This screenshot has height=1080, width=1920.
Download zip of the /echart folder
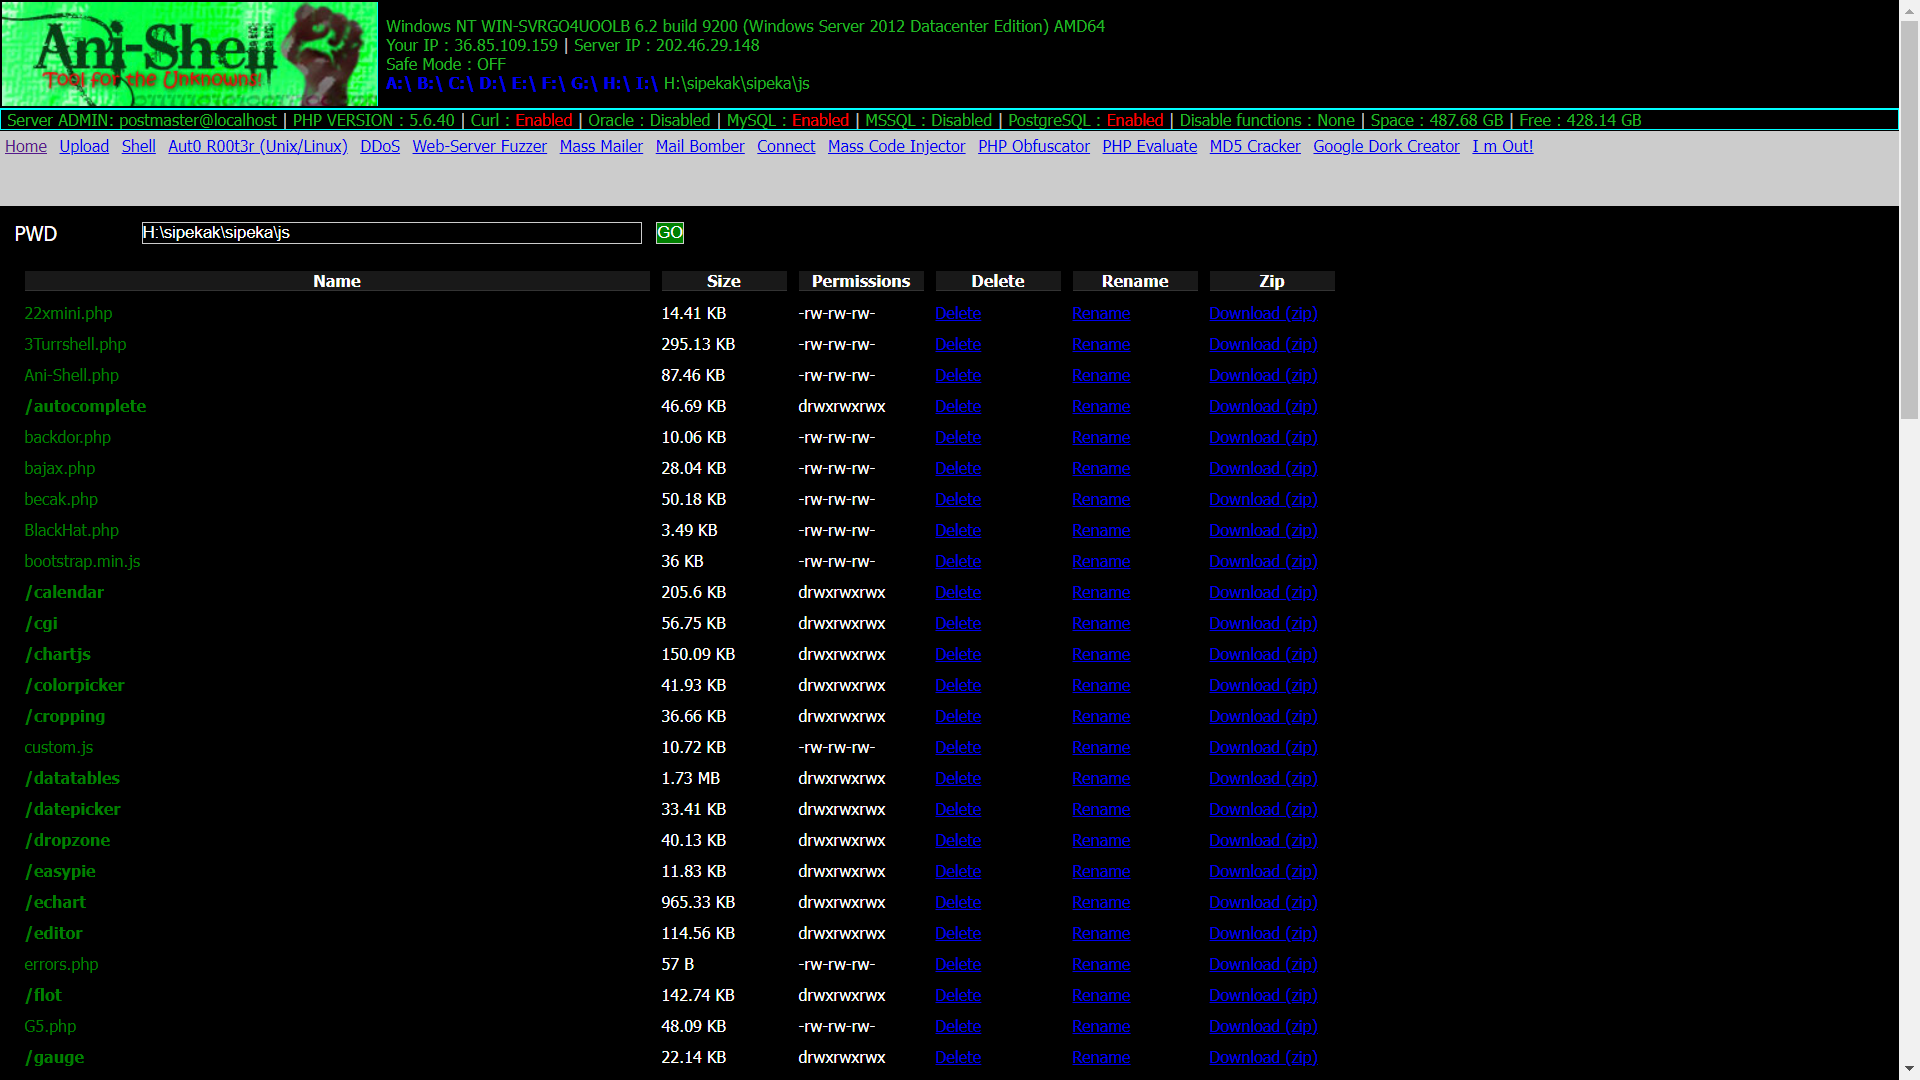coord(1263,902)
